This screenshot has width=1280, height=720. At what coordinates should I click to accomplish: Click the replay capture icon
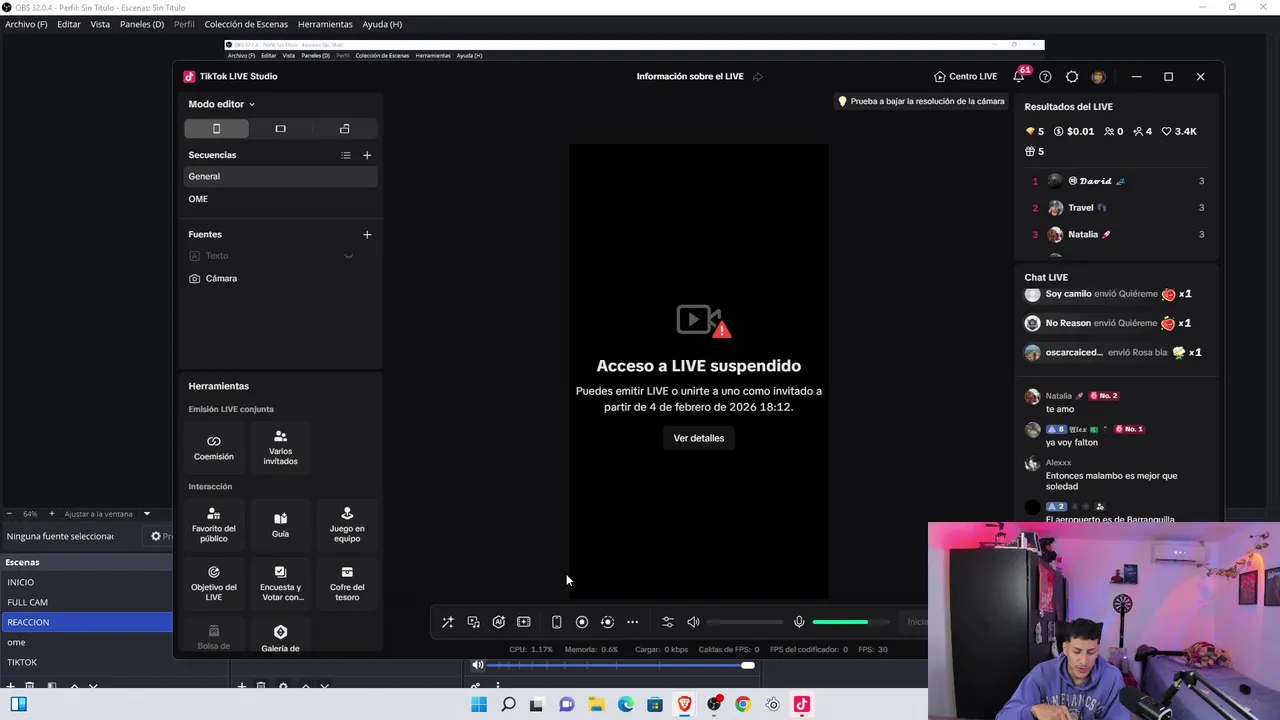[x=607, y=622]
